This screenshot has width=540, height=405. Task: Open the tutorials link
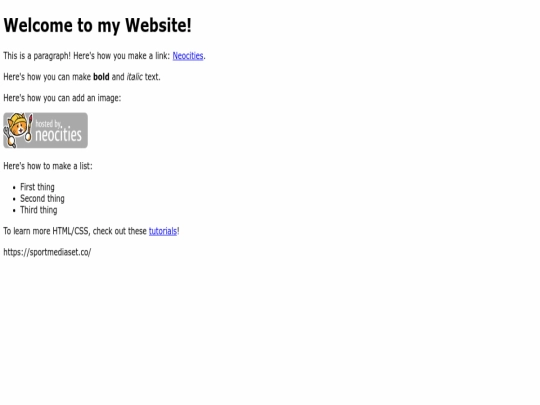point(163,231)
